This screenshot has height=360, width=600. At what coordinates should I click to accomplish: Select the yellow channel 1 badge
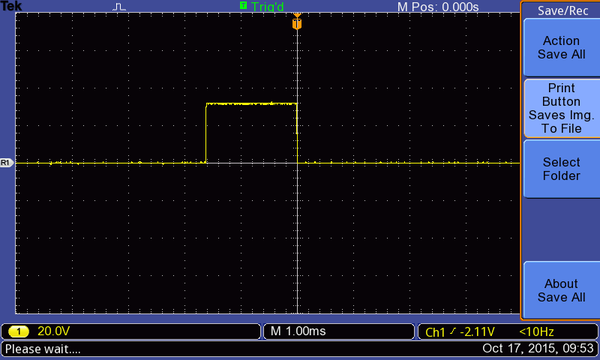[18, 331]
